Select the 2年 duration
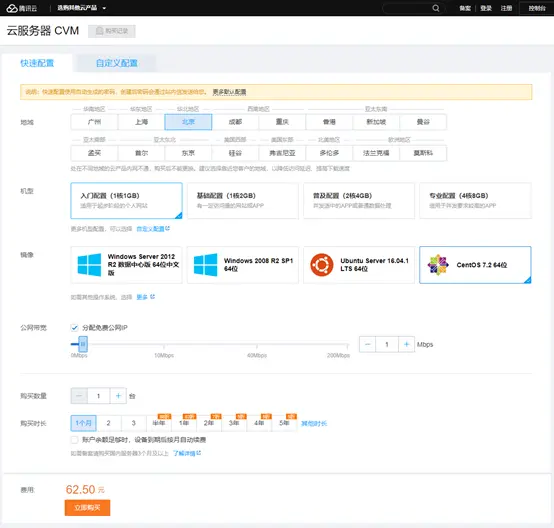Image resolution: width=554 pixels, height=528 pixels. tap(209, 423)
